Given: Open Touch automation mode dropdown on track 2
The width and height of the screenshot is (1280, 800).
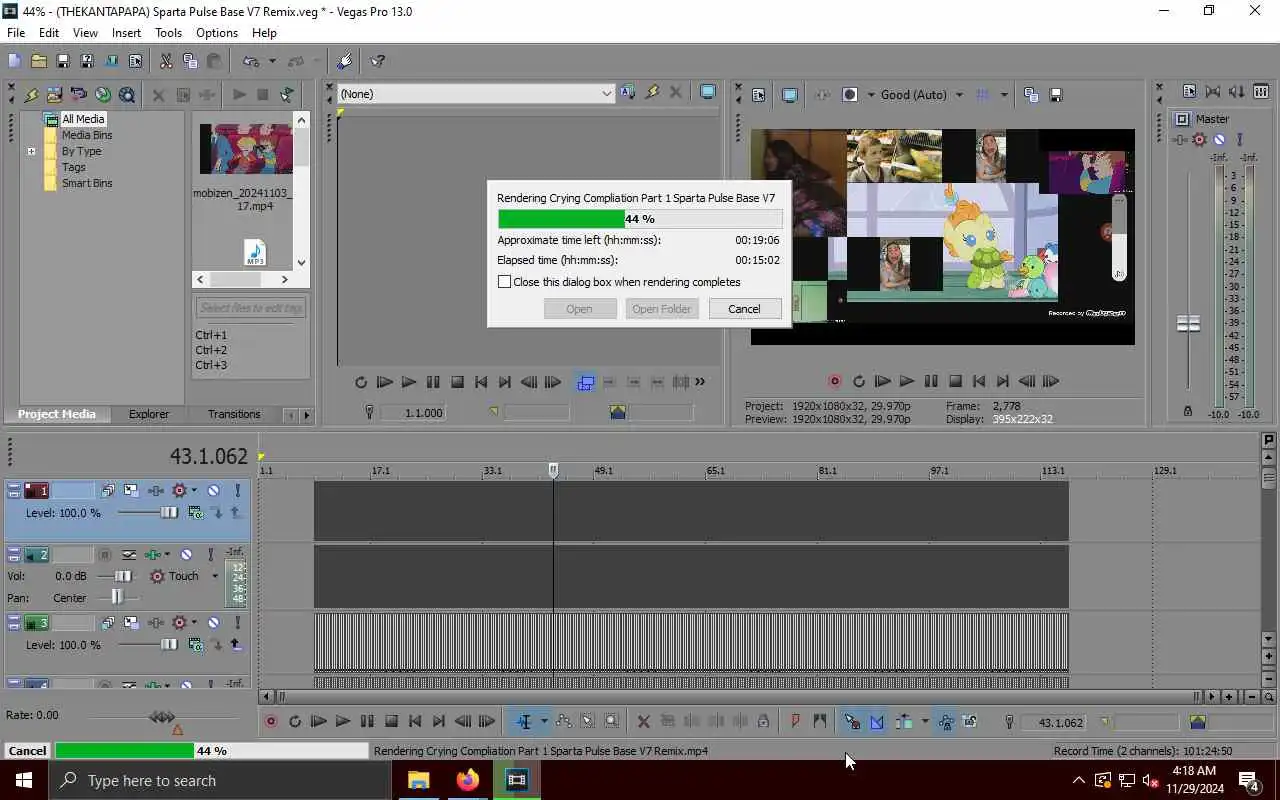Looking at the screenshot, I should coord(214,576).
